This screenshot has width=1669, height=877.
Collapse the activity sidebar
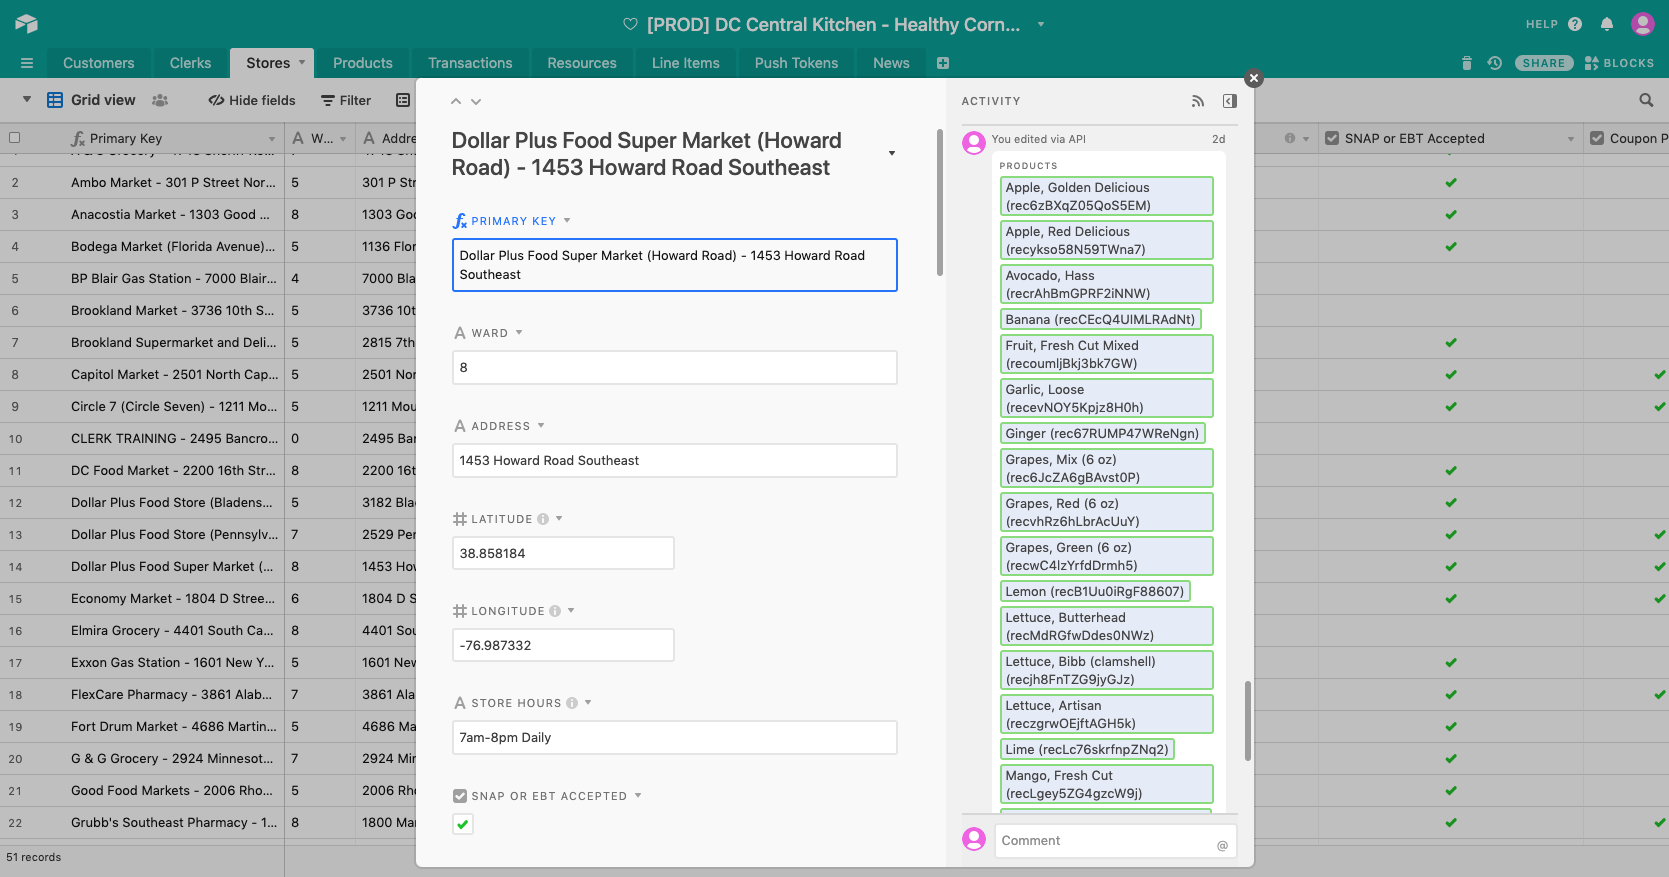(x=1230, y=101)
